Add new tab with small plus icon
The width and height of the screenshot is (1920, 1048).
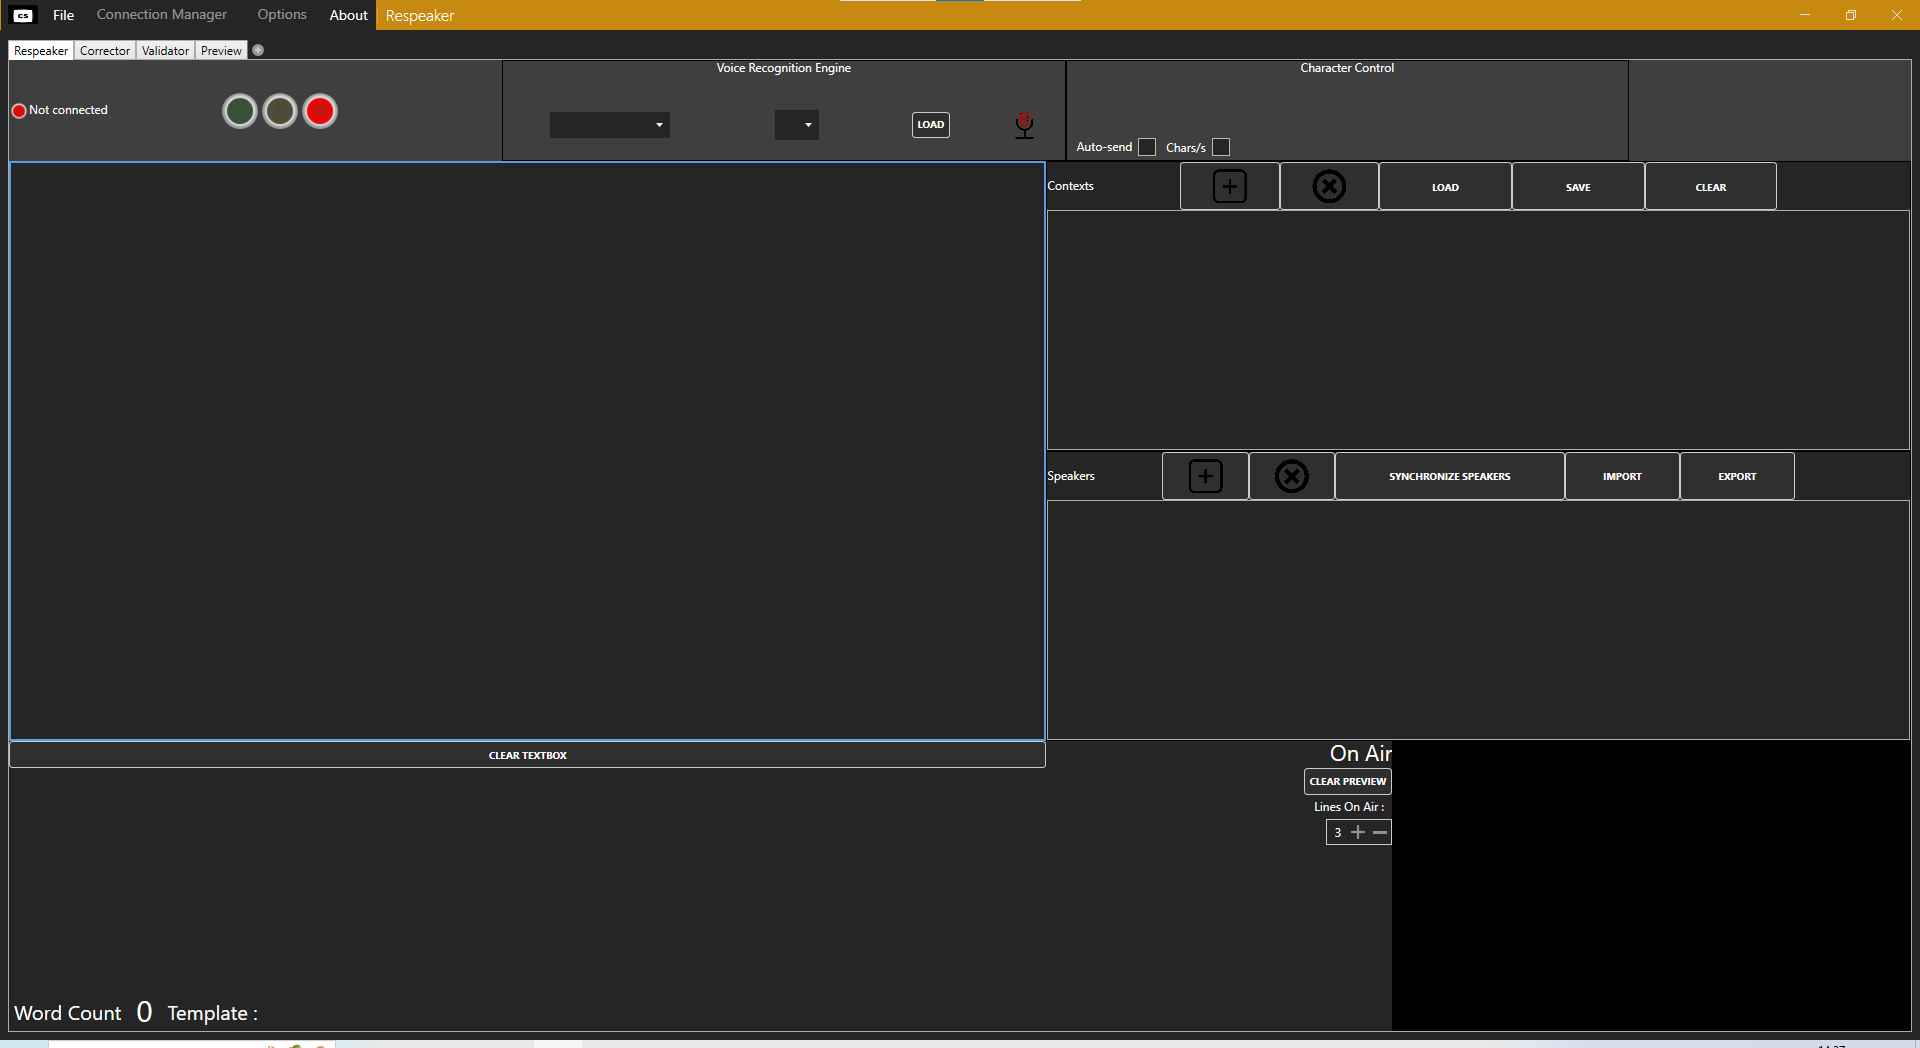click(258, 50)
